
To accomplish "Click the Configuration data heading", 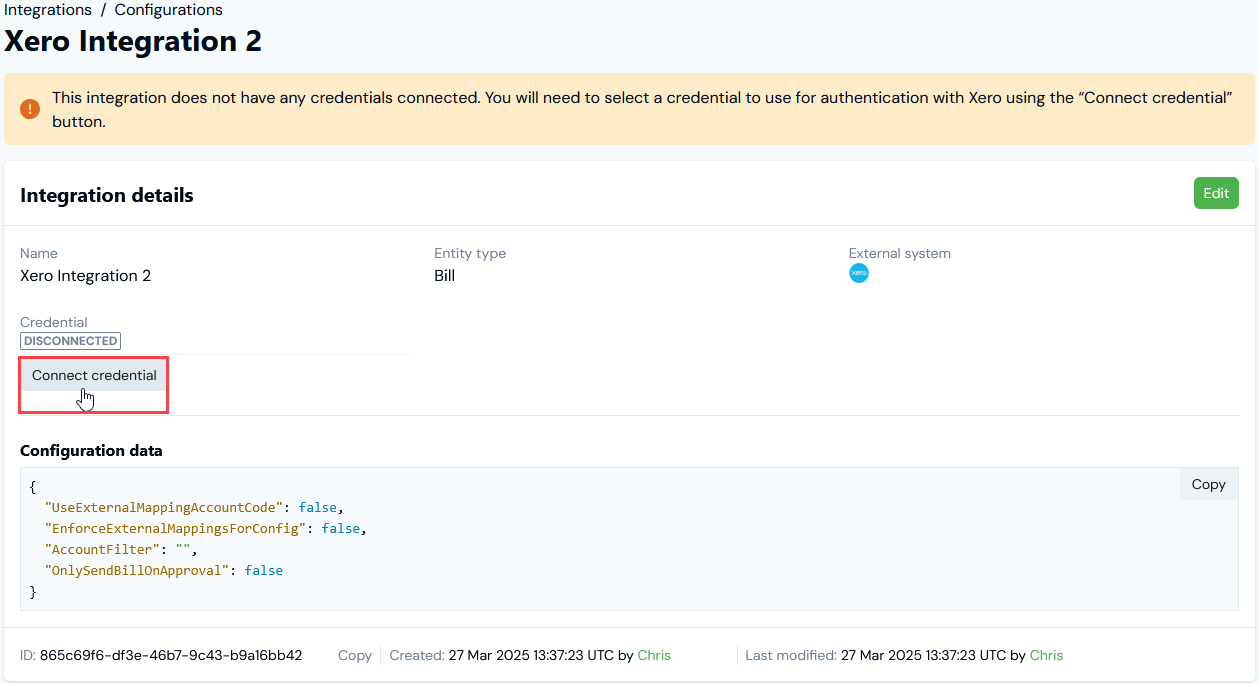I will click(91, 450).
